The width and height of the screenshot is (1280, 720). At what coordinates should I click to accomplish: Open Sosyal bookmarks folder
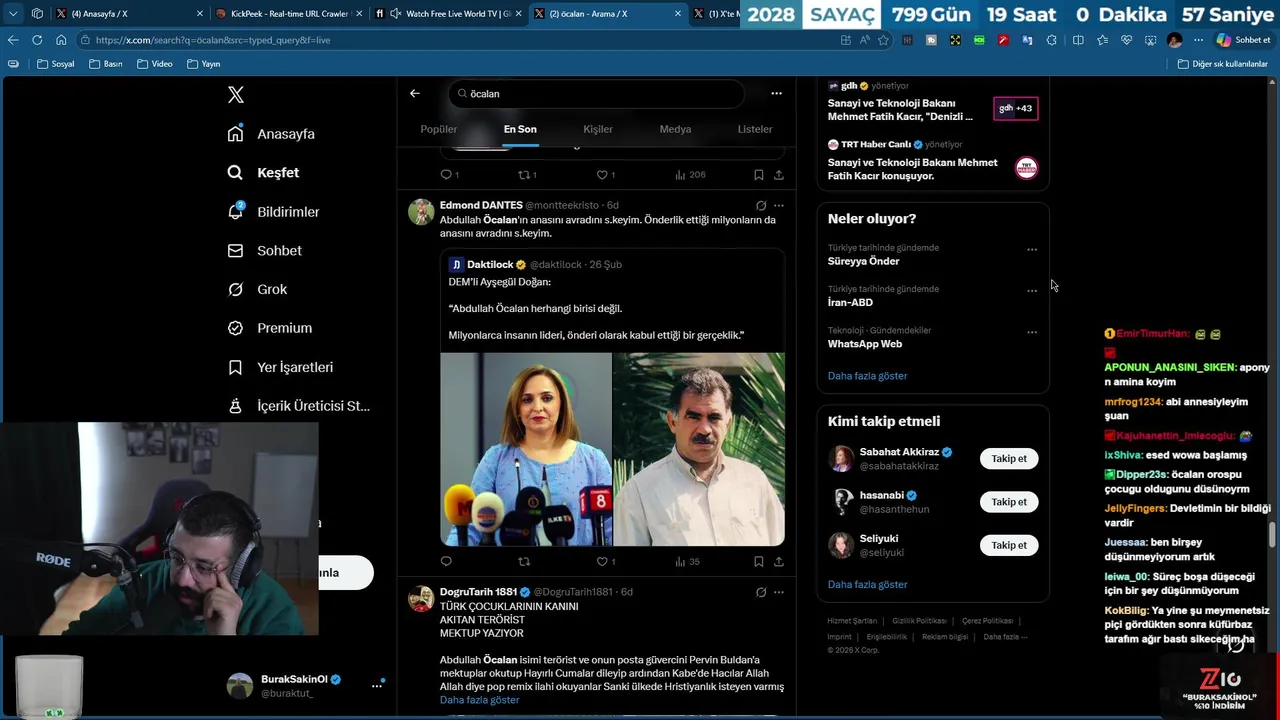56,64
